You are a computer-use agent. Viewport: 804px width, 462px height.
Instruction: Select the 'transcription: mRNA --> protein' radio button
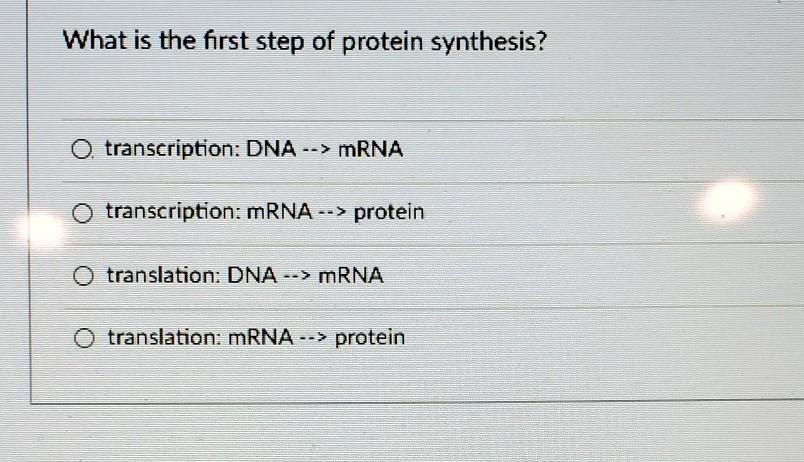click(82, 213)
